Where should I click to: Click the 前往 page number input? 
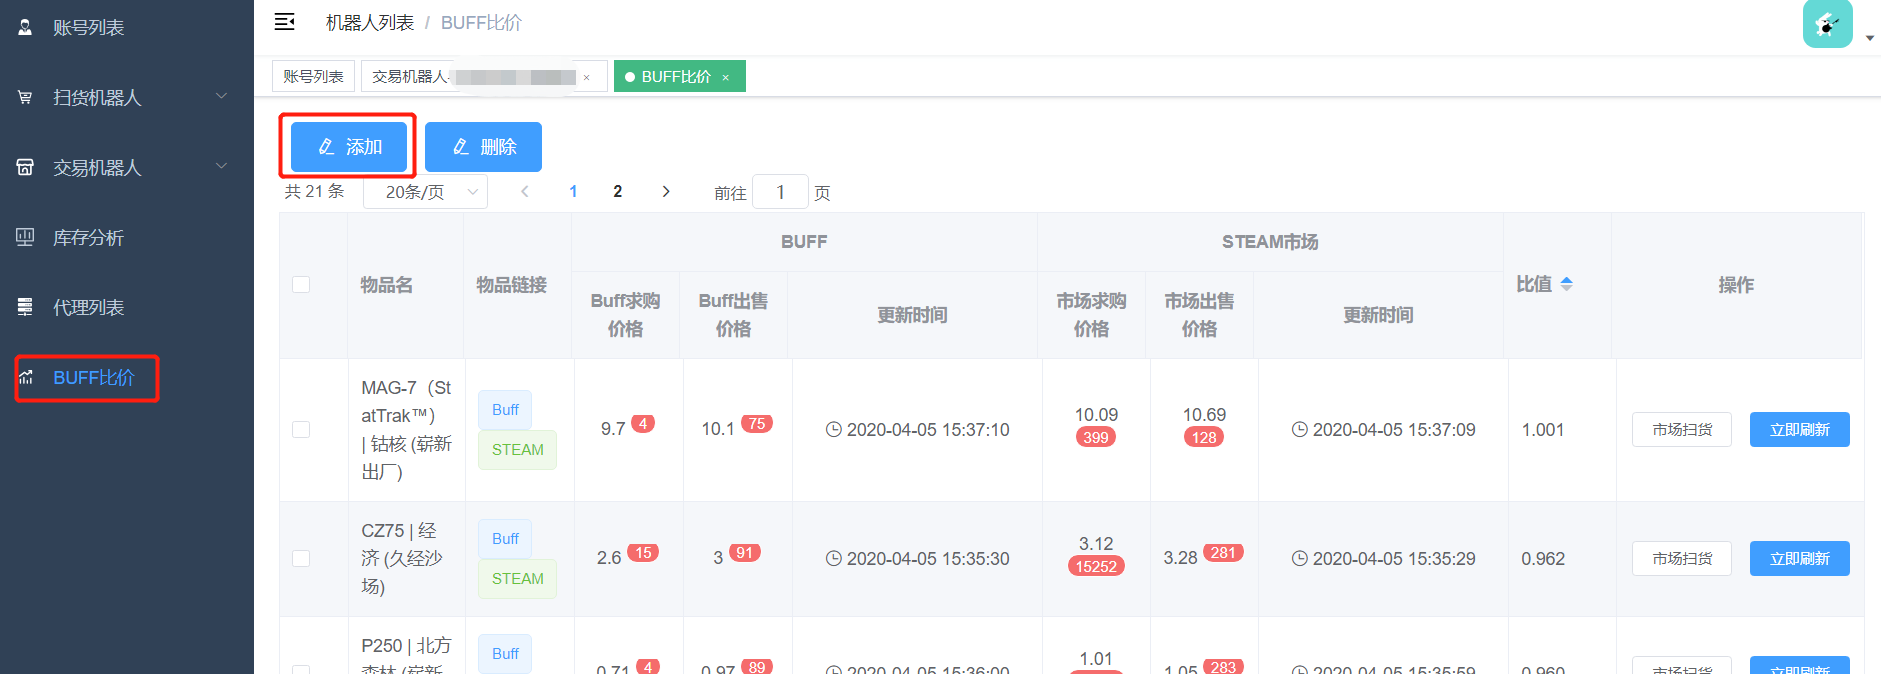click(780, 192)
